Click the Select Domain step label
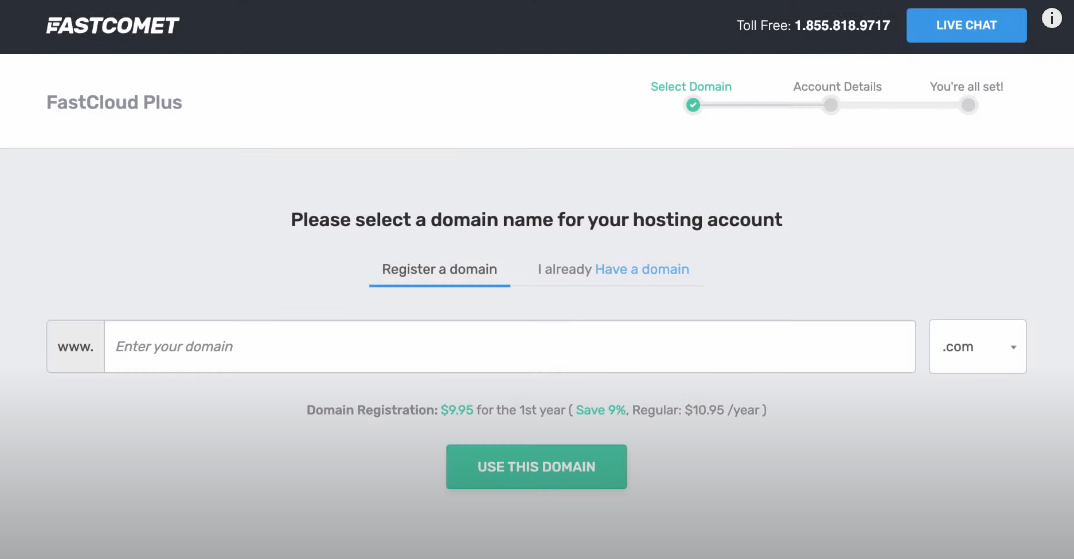The image size is (1074, 559). click(x=691, y=86)
